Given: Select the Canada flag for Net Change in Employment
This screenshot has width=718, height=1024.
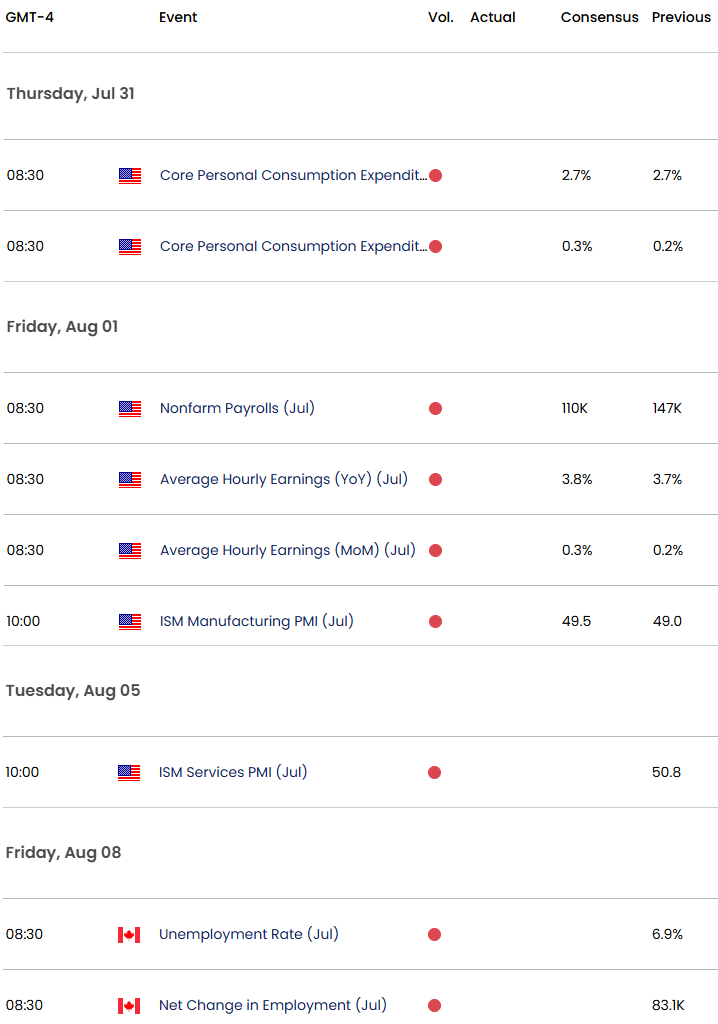Looking at the screenshot, I should 129,1005.
